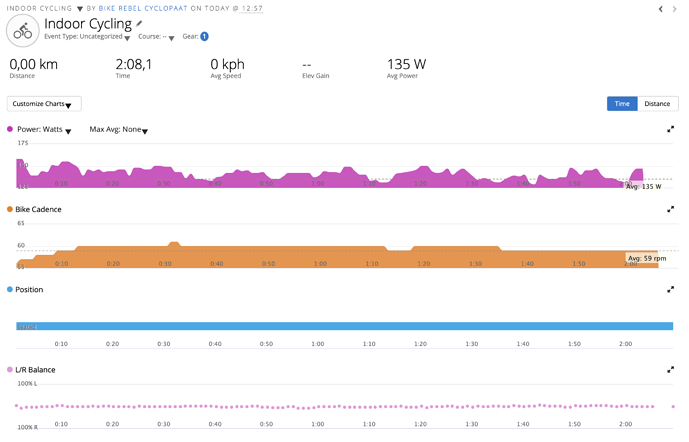Open the Indoor Cycling activity type dropdown
This screenshot has height=442, width=689.
click(x=80, y=9)
